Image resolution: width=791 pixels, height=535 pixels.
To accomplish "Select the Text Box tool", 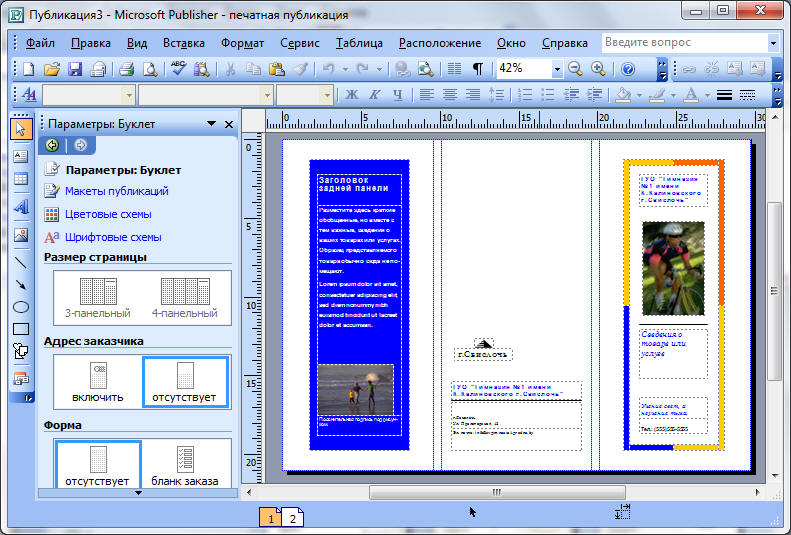I will (x=21, y=156).
